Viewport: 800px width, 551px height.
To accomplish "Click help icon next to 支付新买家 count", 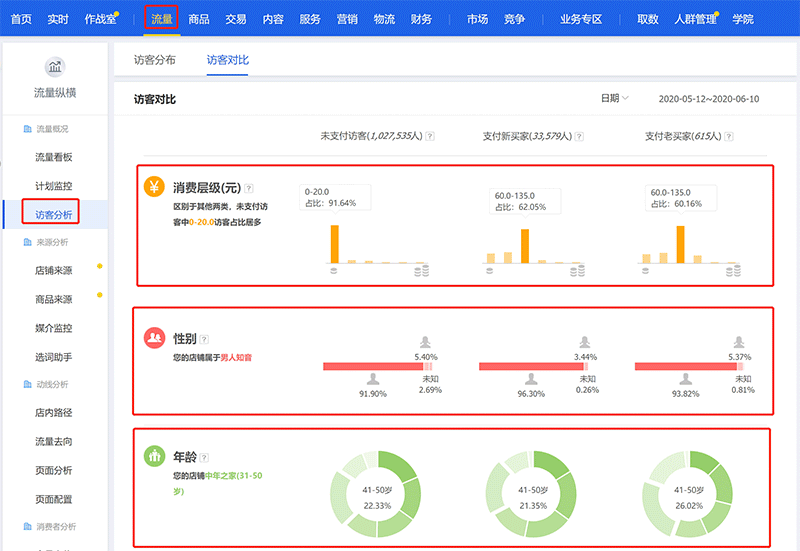I will 579,136.
